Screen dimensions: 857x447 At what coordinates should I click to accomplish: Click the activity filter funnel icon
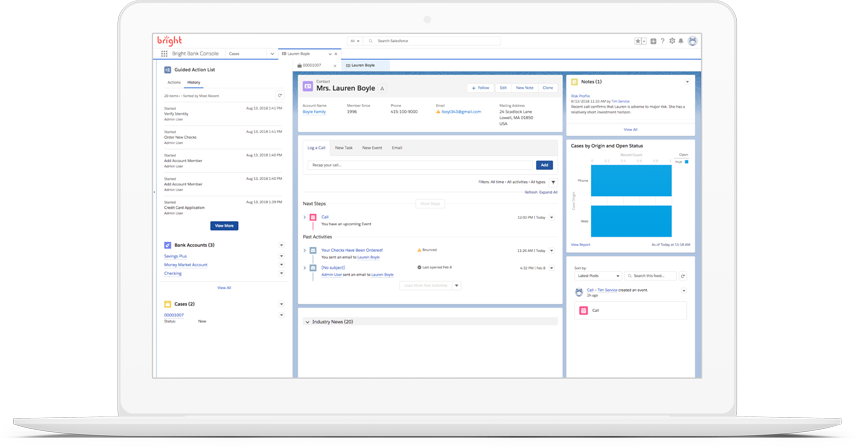click(x=553, y=182)
